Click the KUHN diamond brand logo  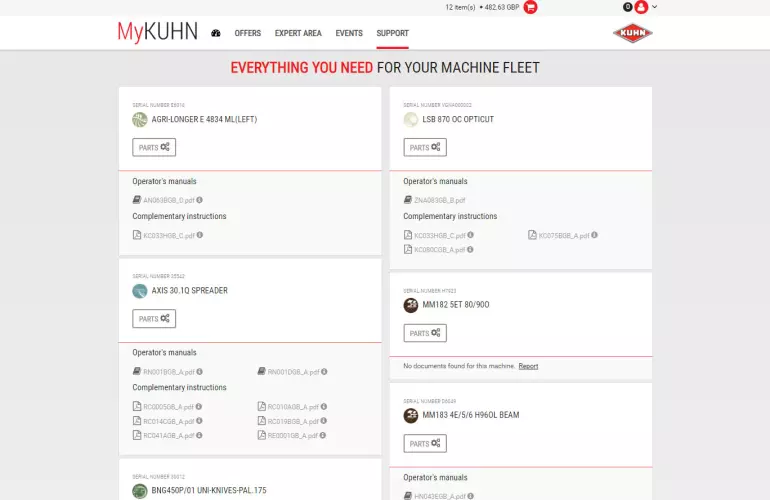point(632,33)
